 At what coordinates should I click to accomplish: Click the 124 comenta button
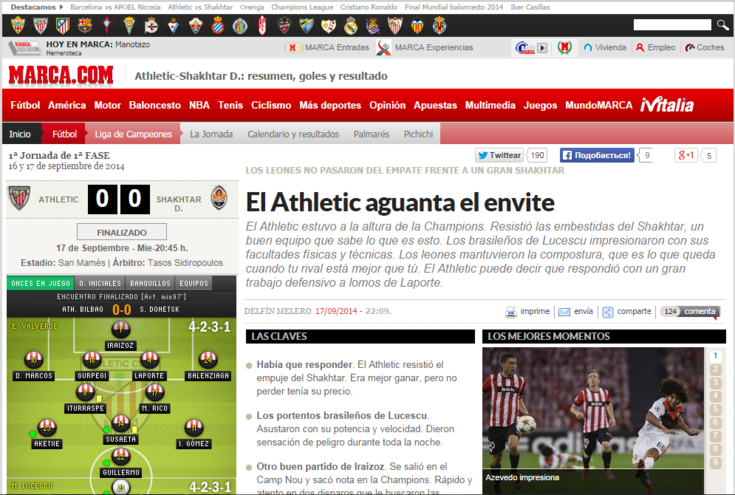pyautogui.click(x=690, y=311)
